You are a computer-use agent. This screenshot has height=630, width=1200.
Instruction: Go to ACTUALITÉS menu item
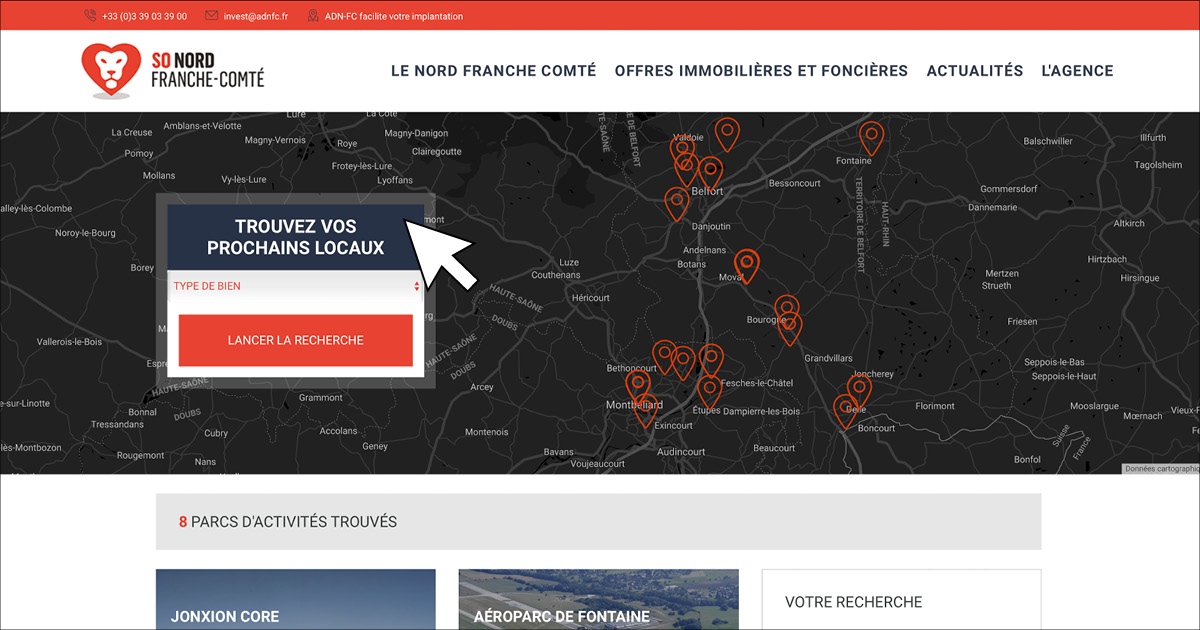975,71
